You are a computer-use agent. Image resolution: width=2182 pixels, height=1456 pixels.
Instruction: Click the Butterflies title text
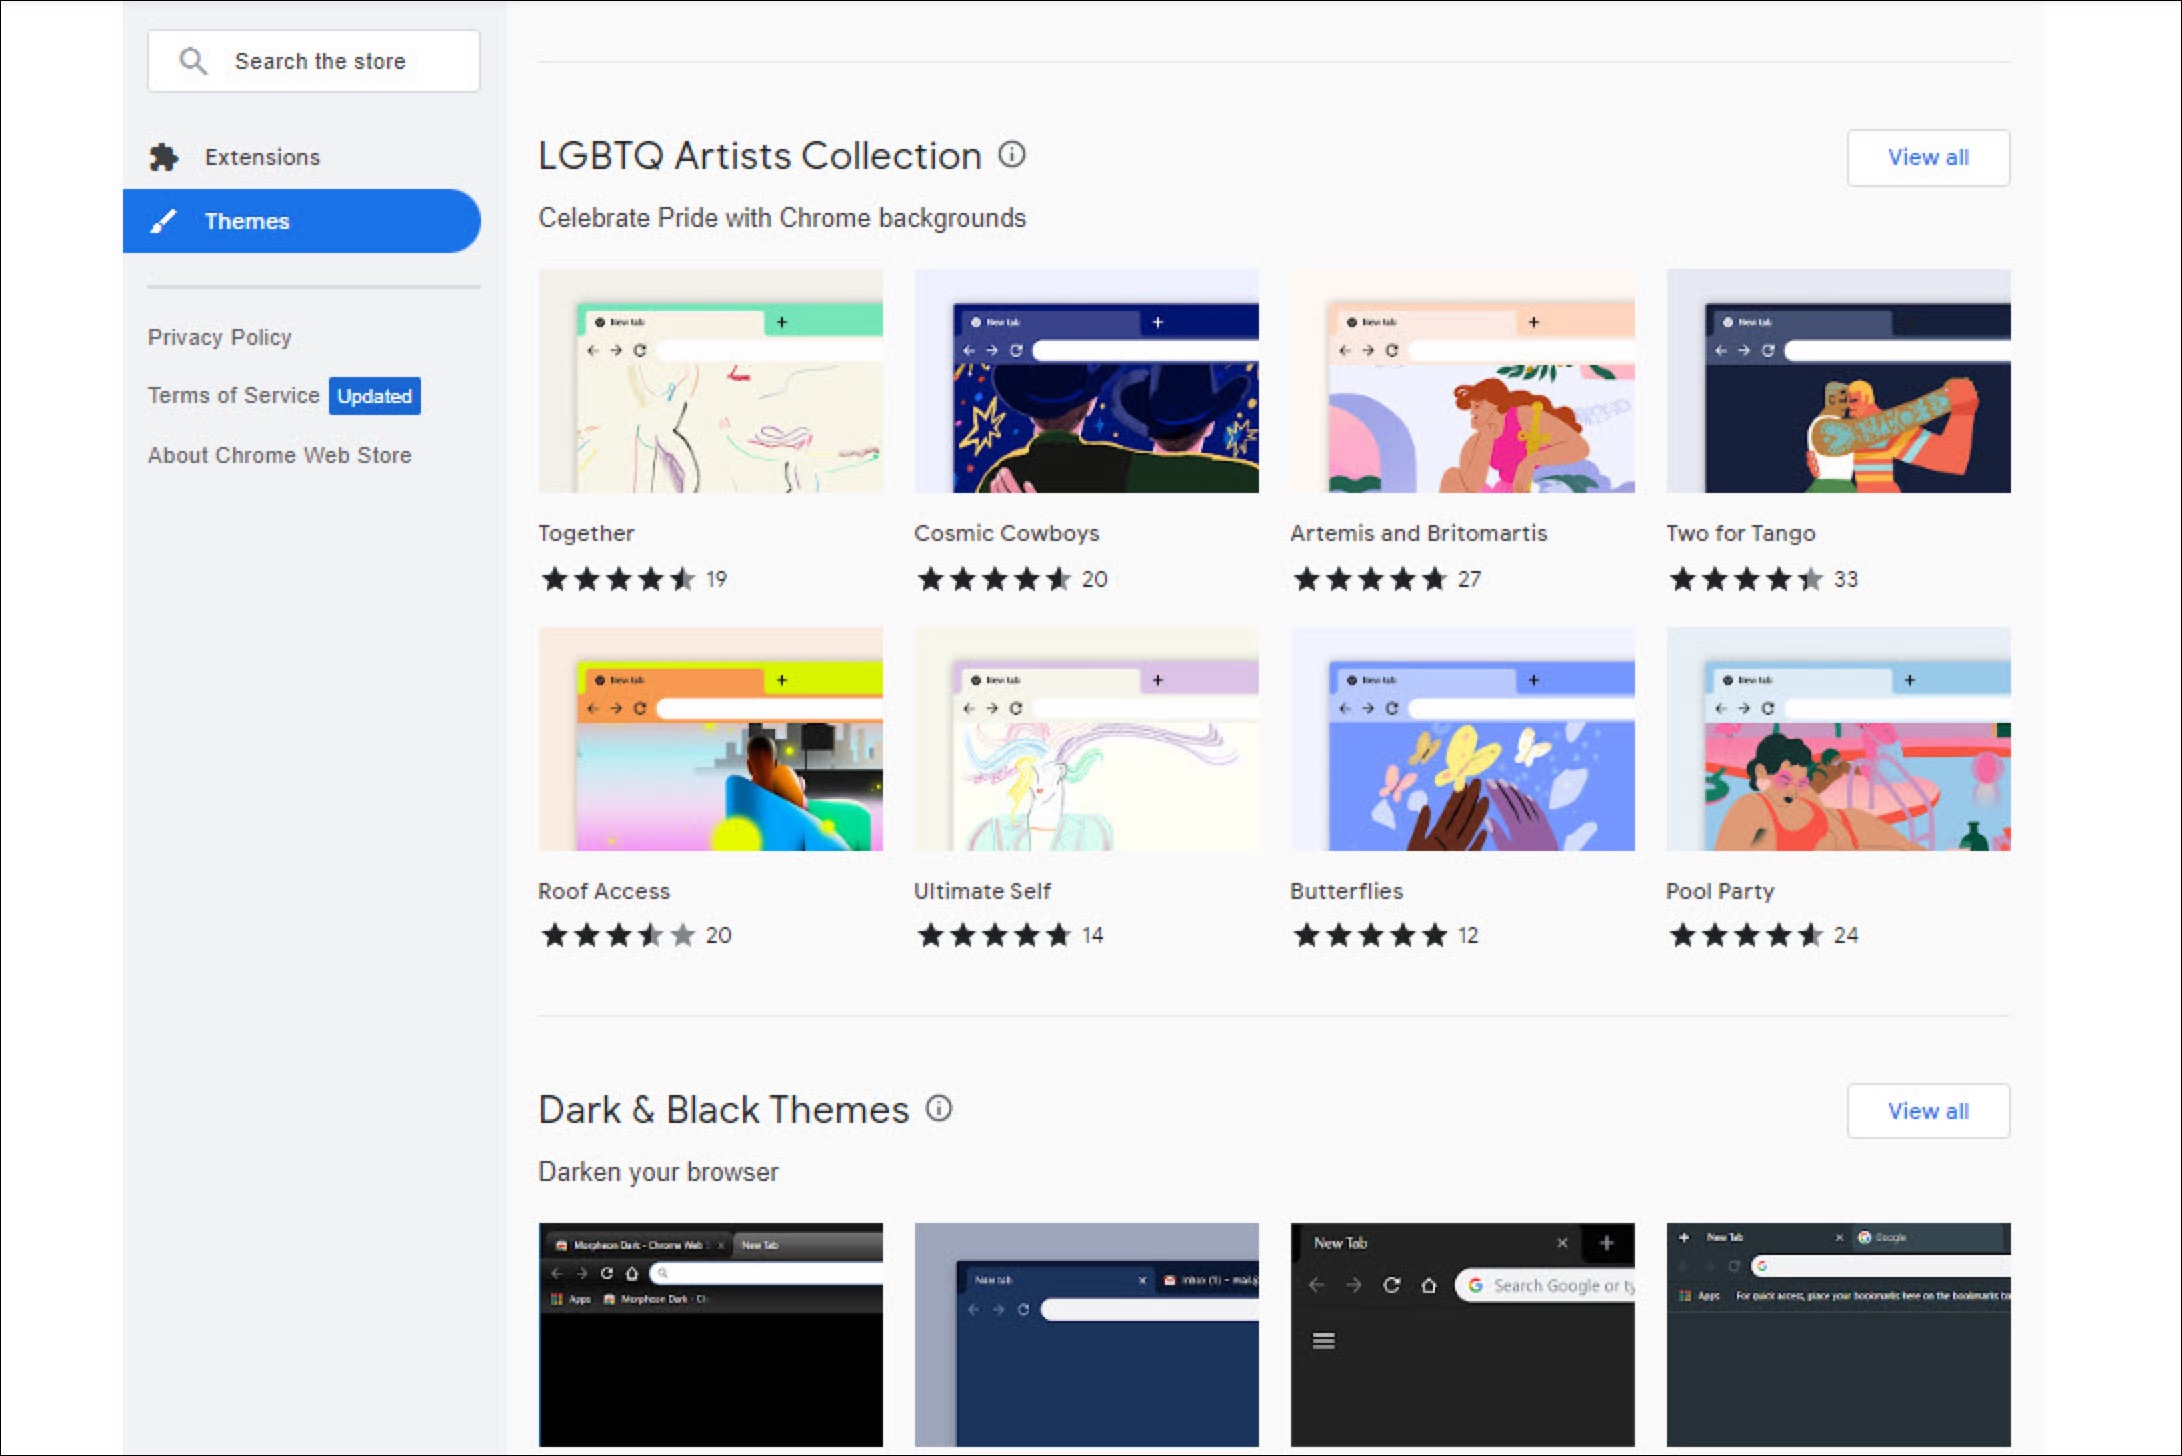1347,891
